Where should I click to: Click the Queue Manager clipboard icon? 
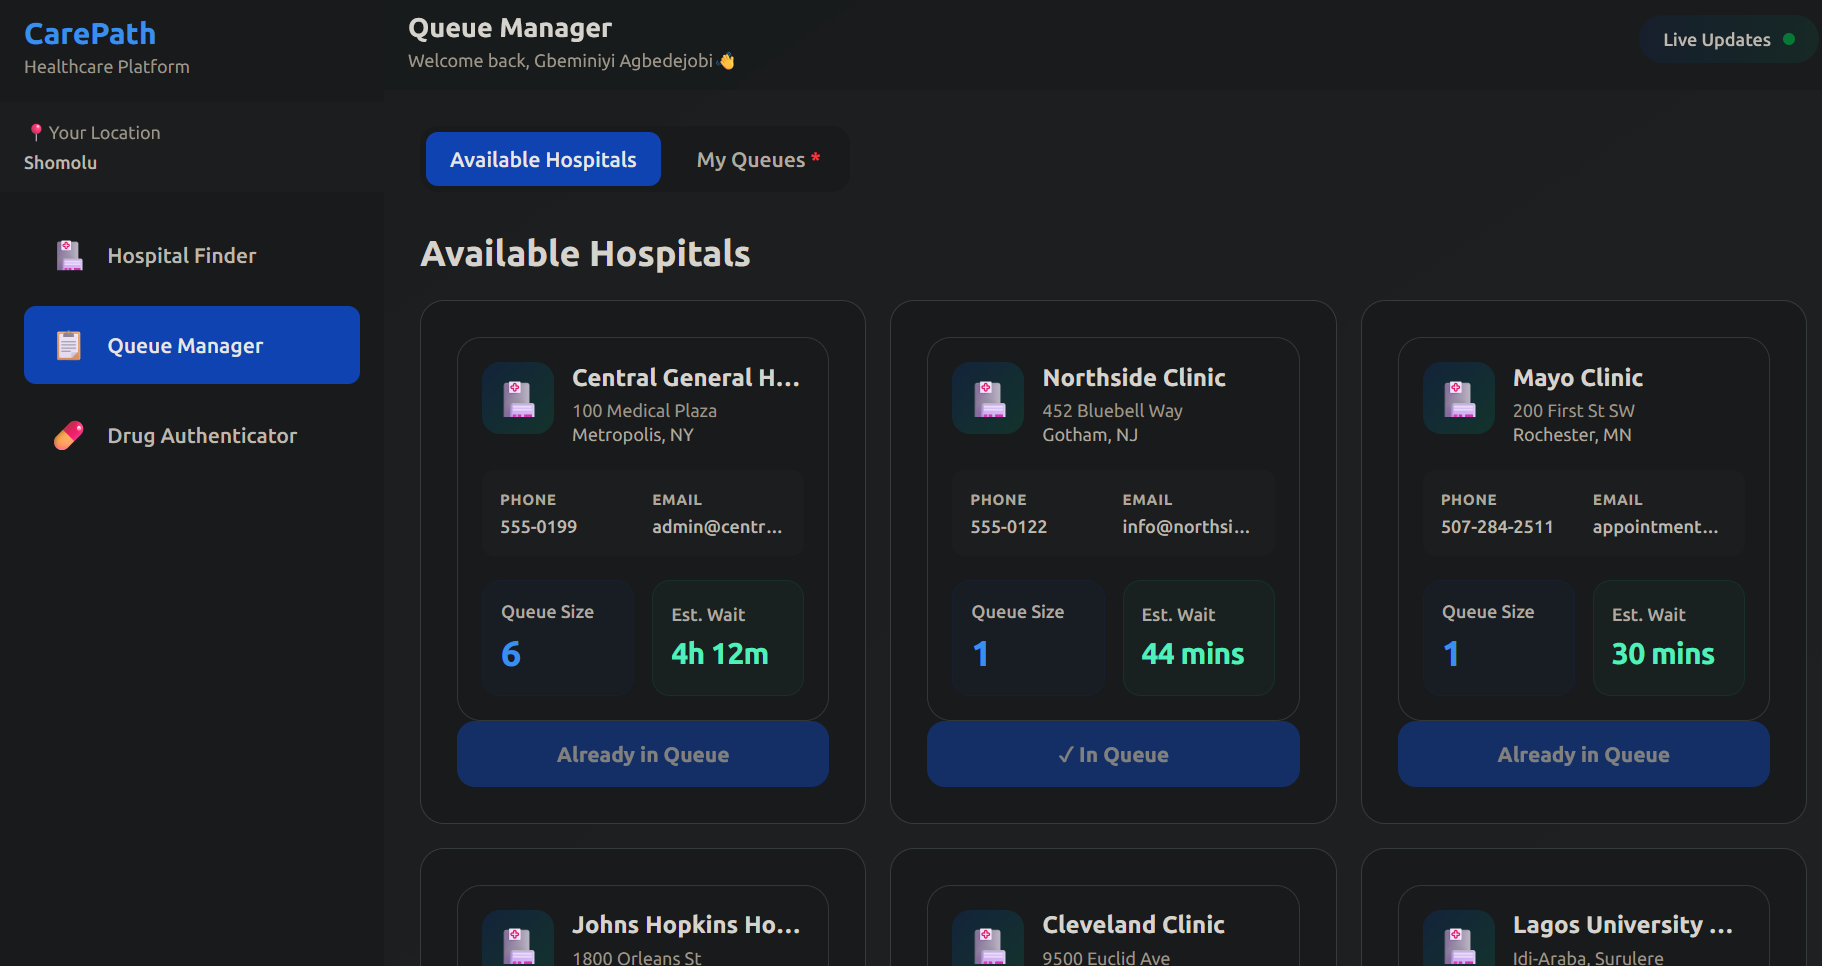[x=69, y=346]
